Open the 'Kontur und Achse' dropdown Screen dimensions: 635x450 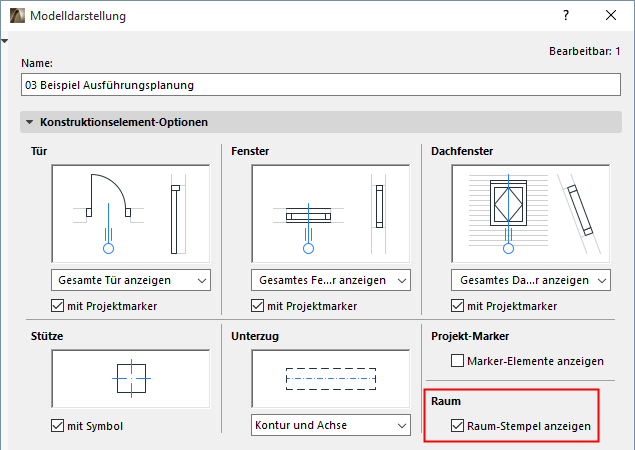click(331, 427)
